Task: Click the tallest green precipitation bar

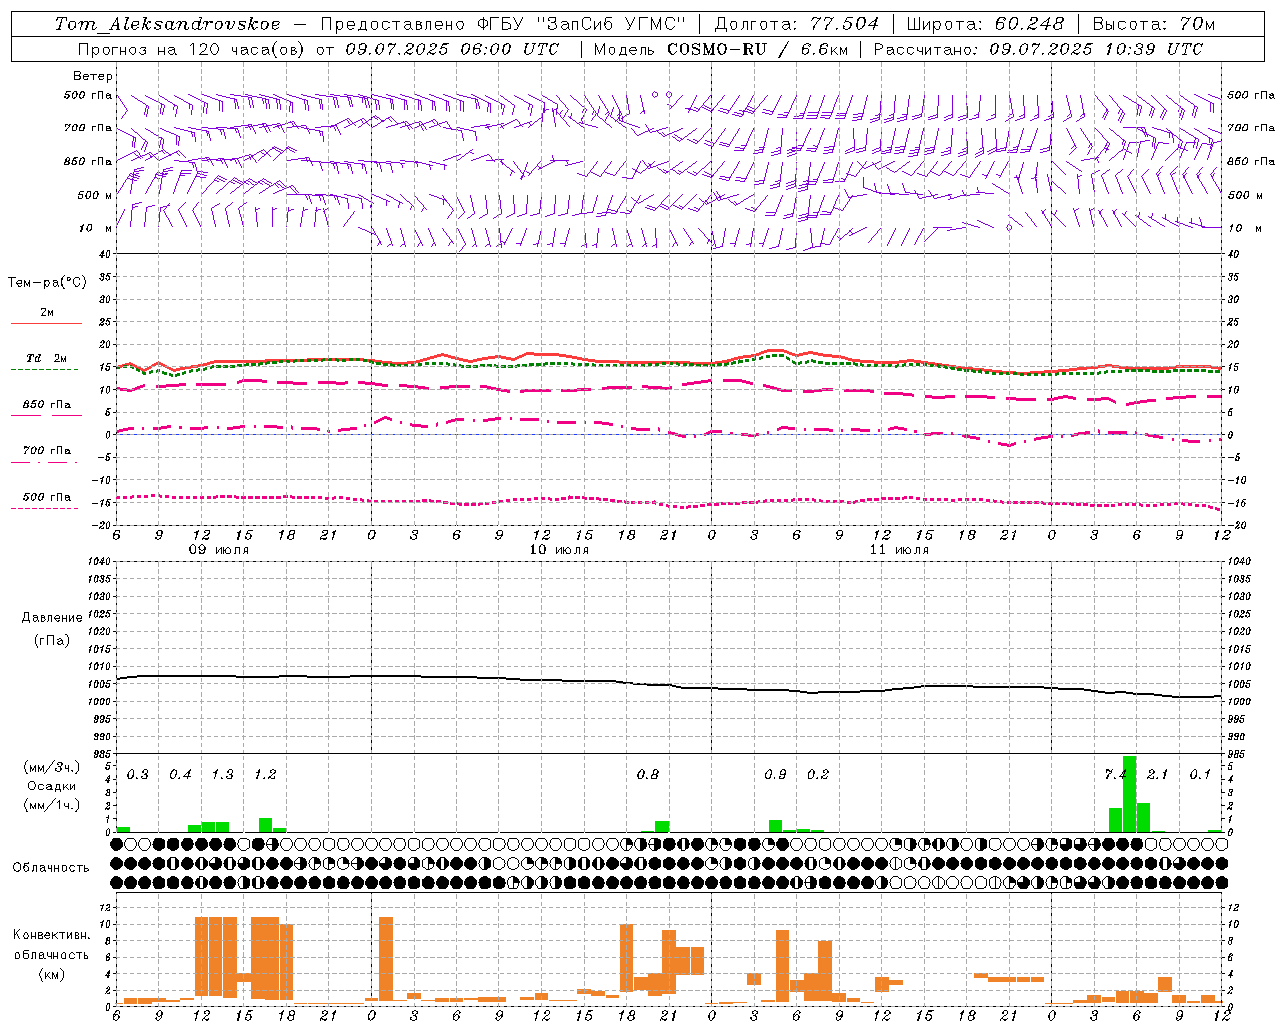Action: point(1129,794)
